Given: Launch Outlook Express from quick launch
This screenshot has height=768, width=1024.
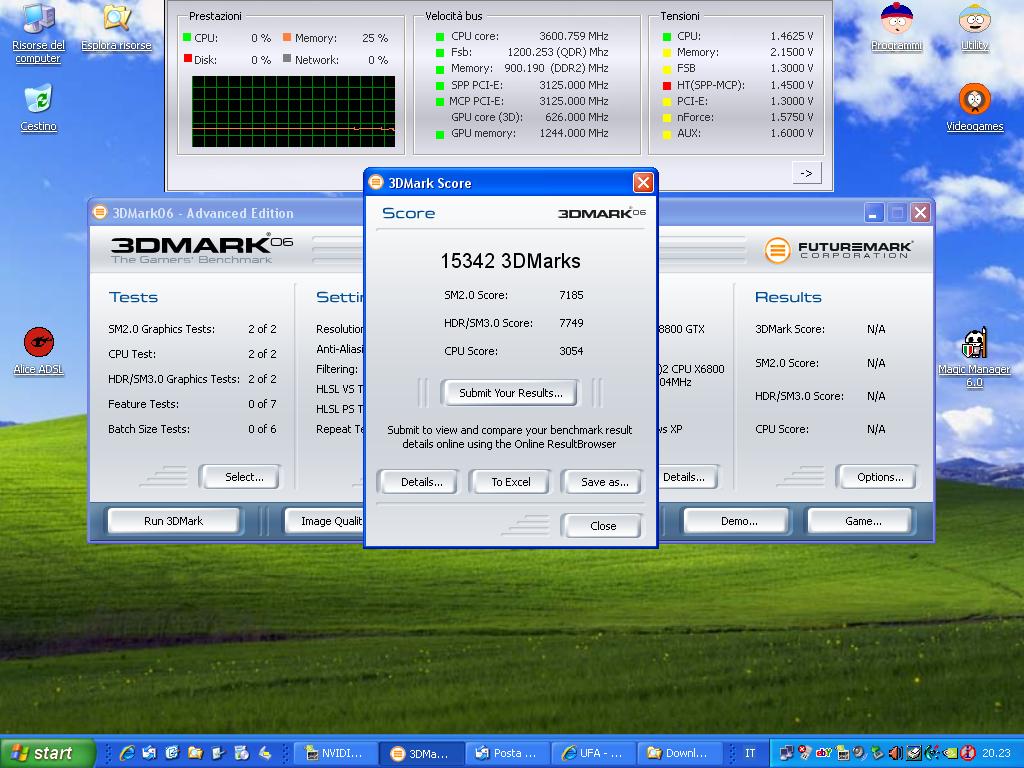Looking at the screenshot, I should click(x=149, y=753).
